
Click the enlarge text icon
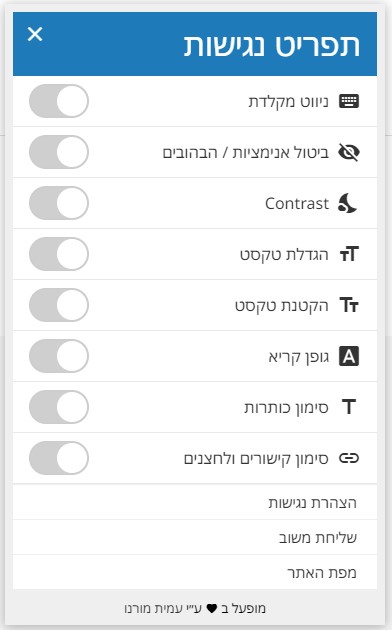pyautogui.click(x=349, y=254)
